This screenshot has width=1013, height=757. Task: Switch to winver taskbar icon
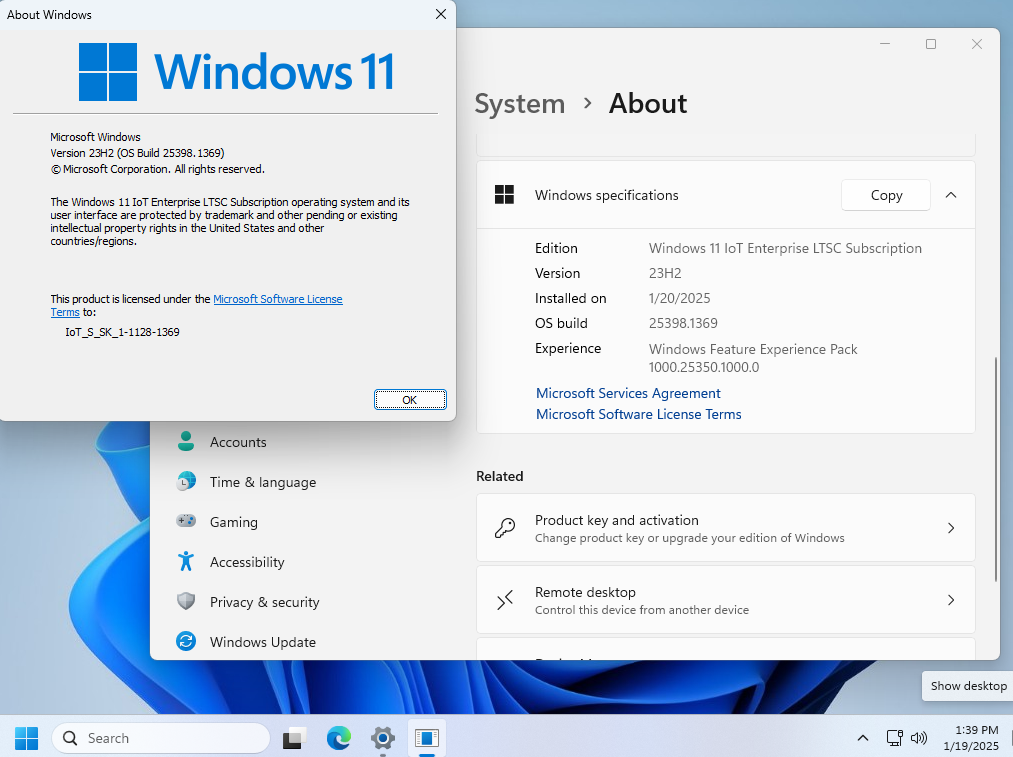tap(427, 738)
